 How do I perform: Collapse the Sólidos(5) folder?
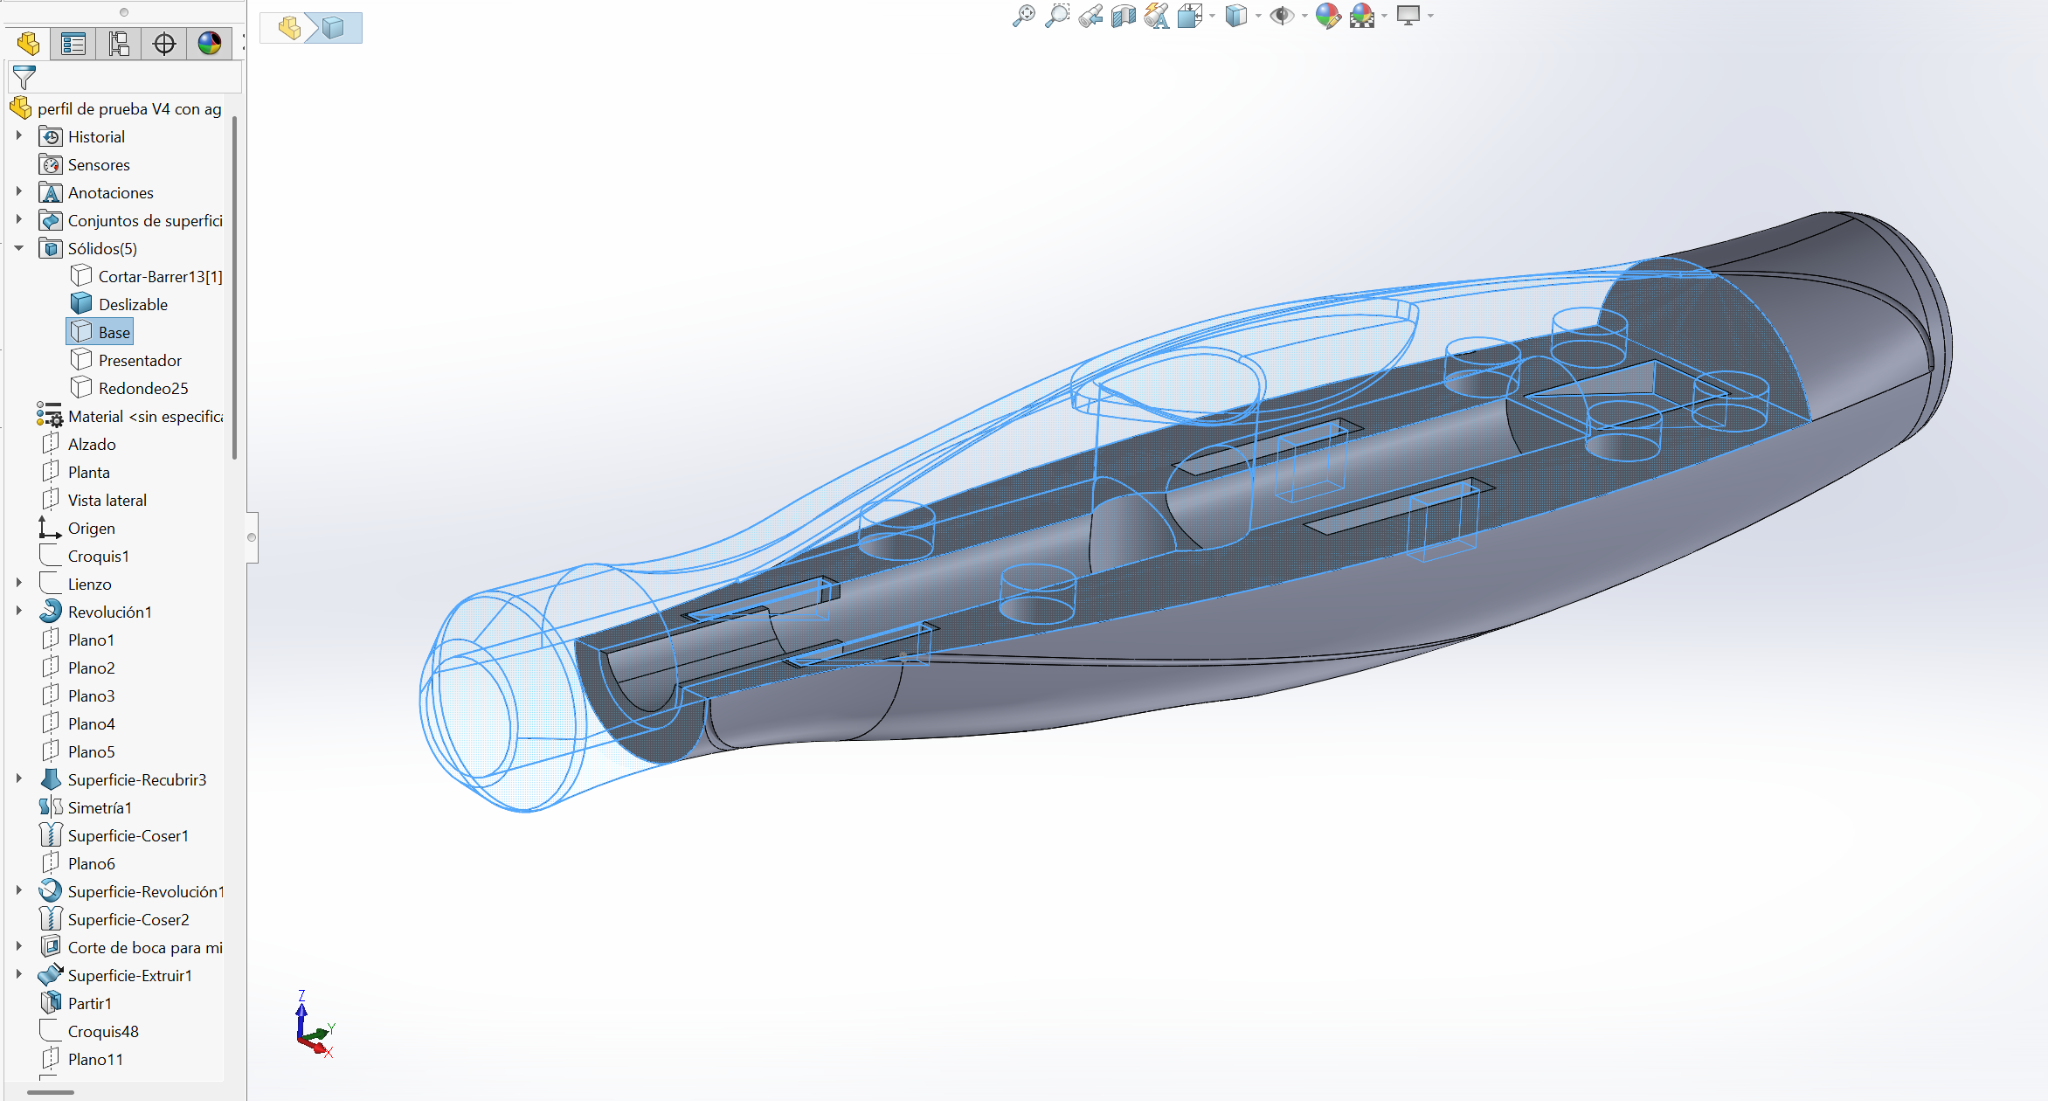(x=19, y=247)
